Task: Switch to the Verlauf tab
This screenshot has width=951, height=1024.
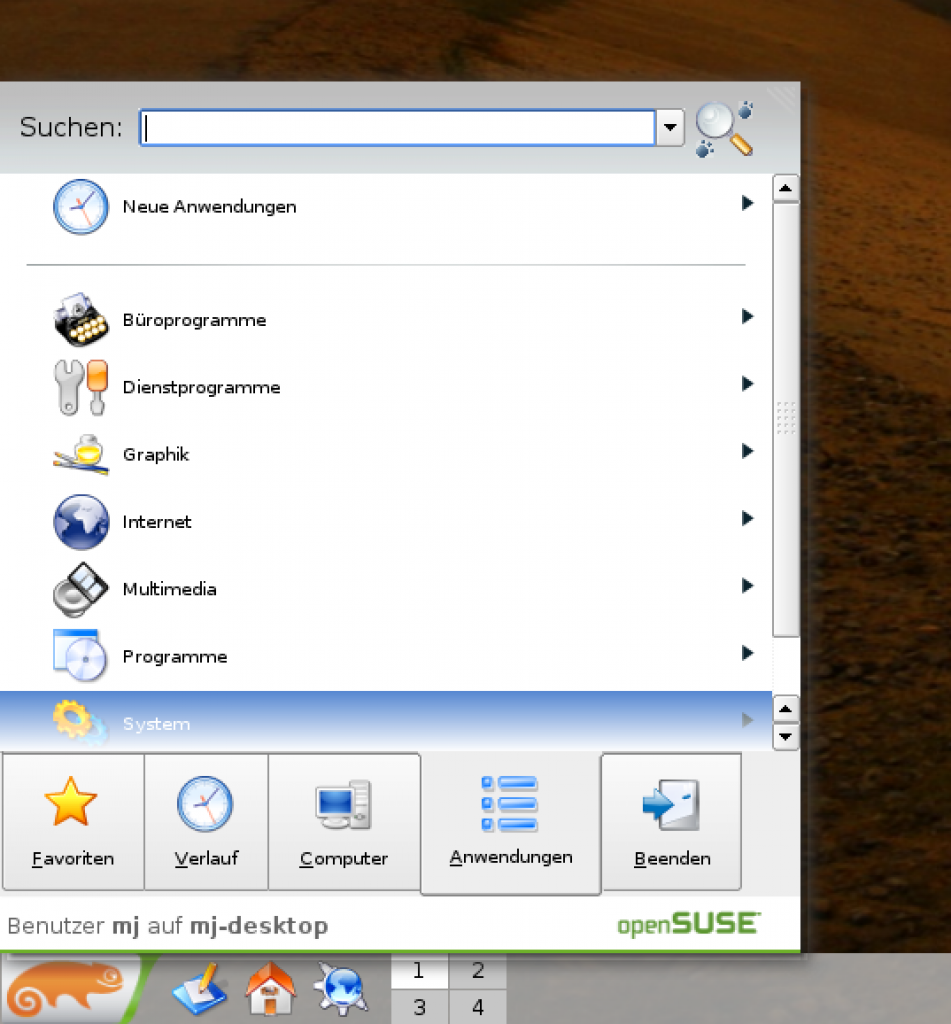Action: tap(206, 822)
